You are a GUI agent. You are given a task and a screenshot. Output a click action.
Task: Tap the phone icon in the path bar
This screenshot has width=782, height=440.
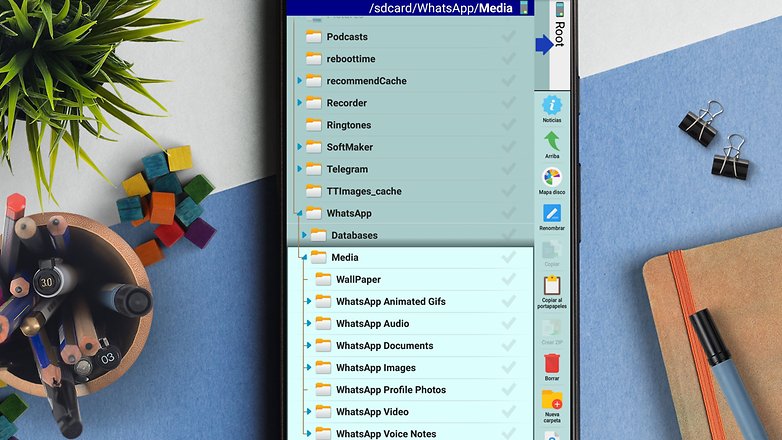coord(524,7)
